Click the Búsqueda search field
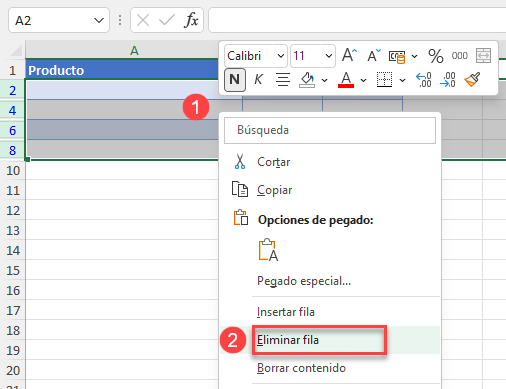 330,130
